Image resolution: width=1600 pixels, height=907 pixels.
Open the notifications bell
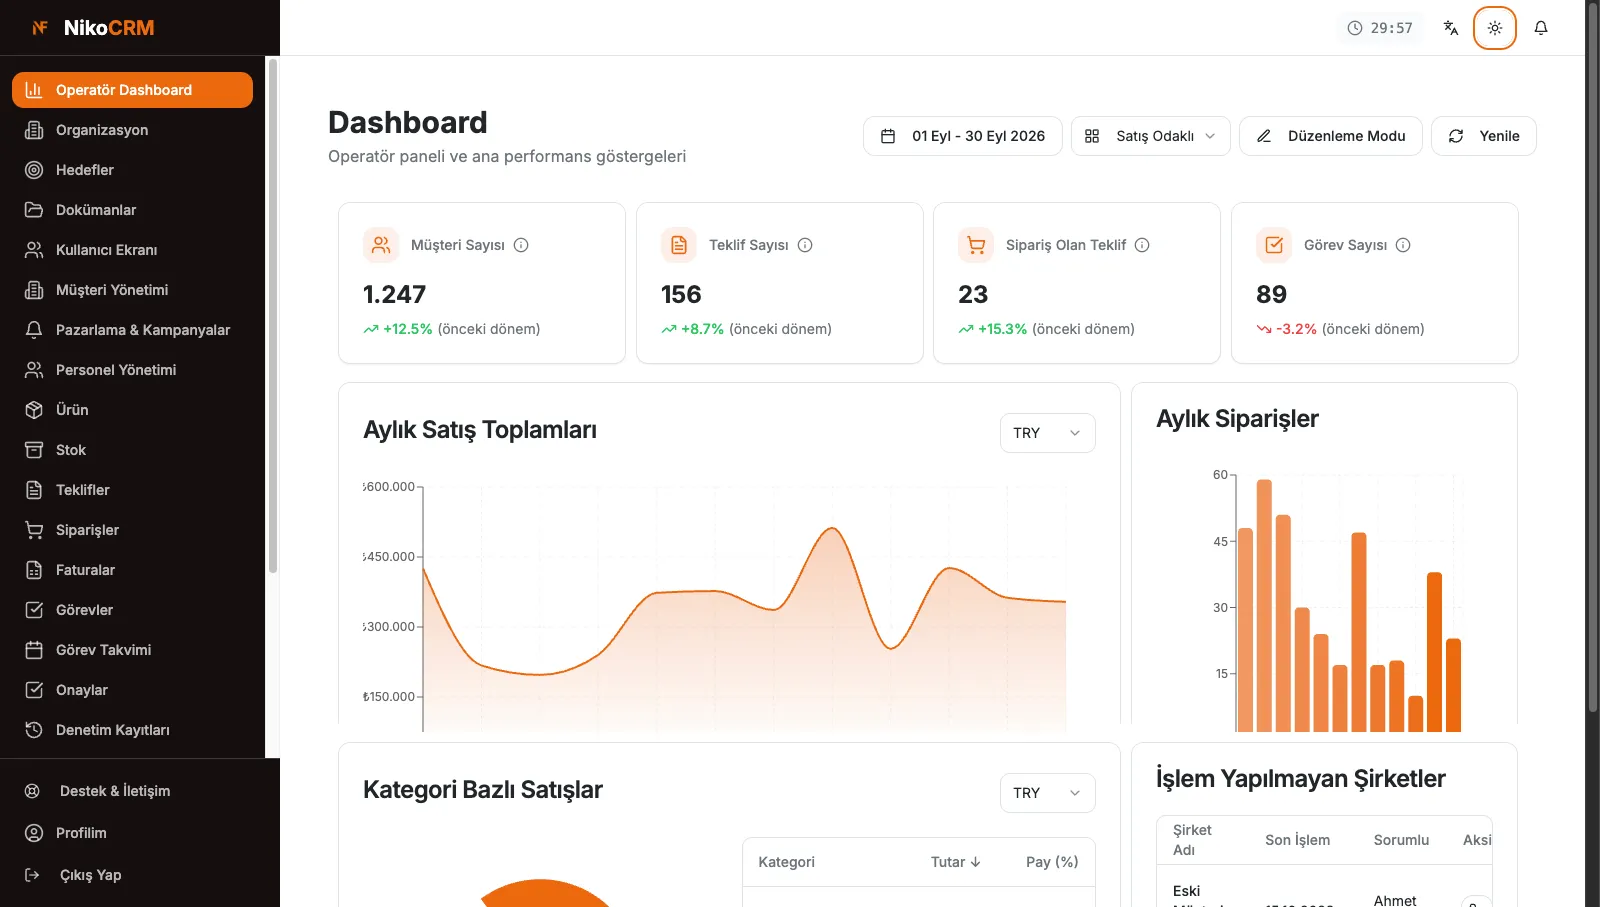[x=1541, y=28]
